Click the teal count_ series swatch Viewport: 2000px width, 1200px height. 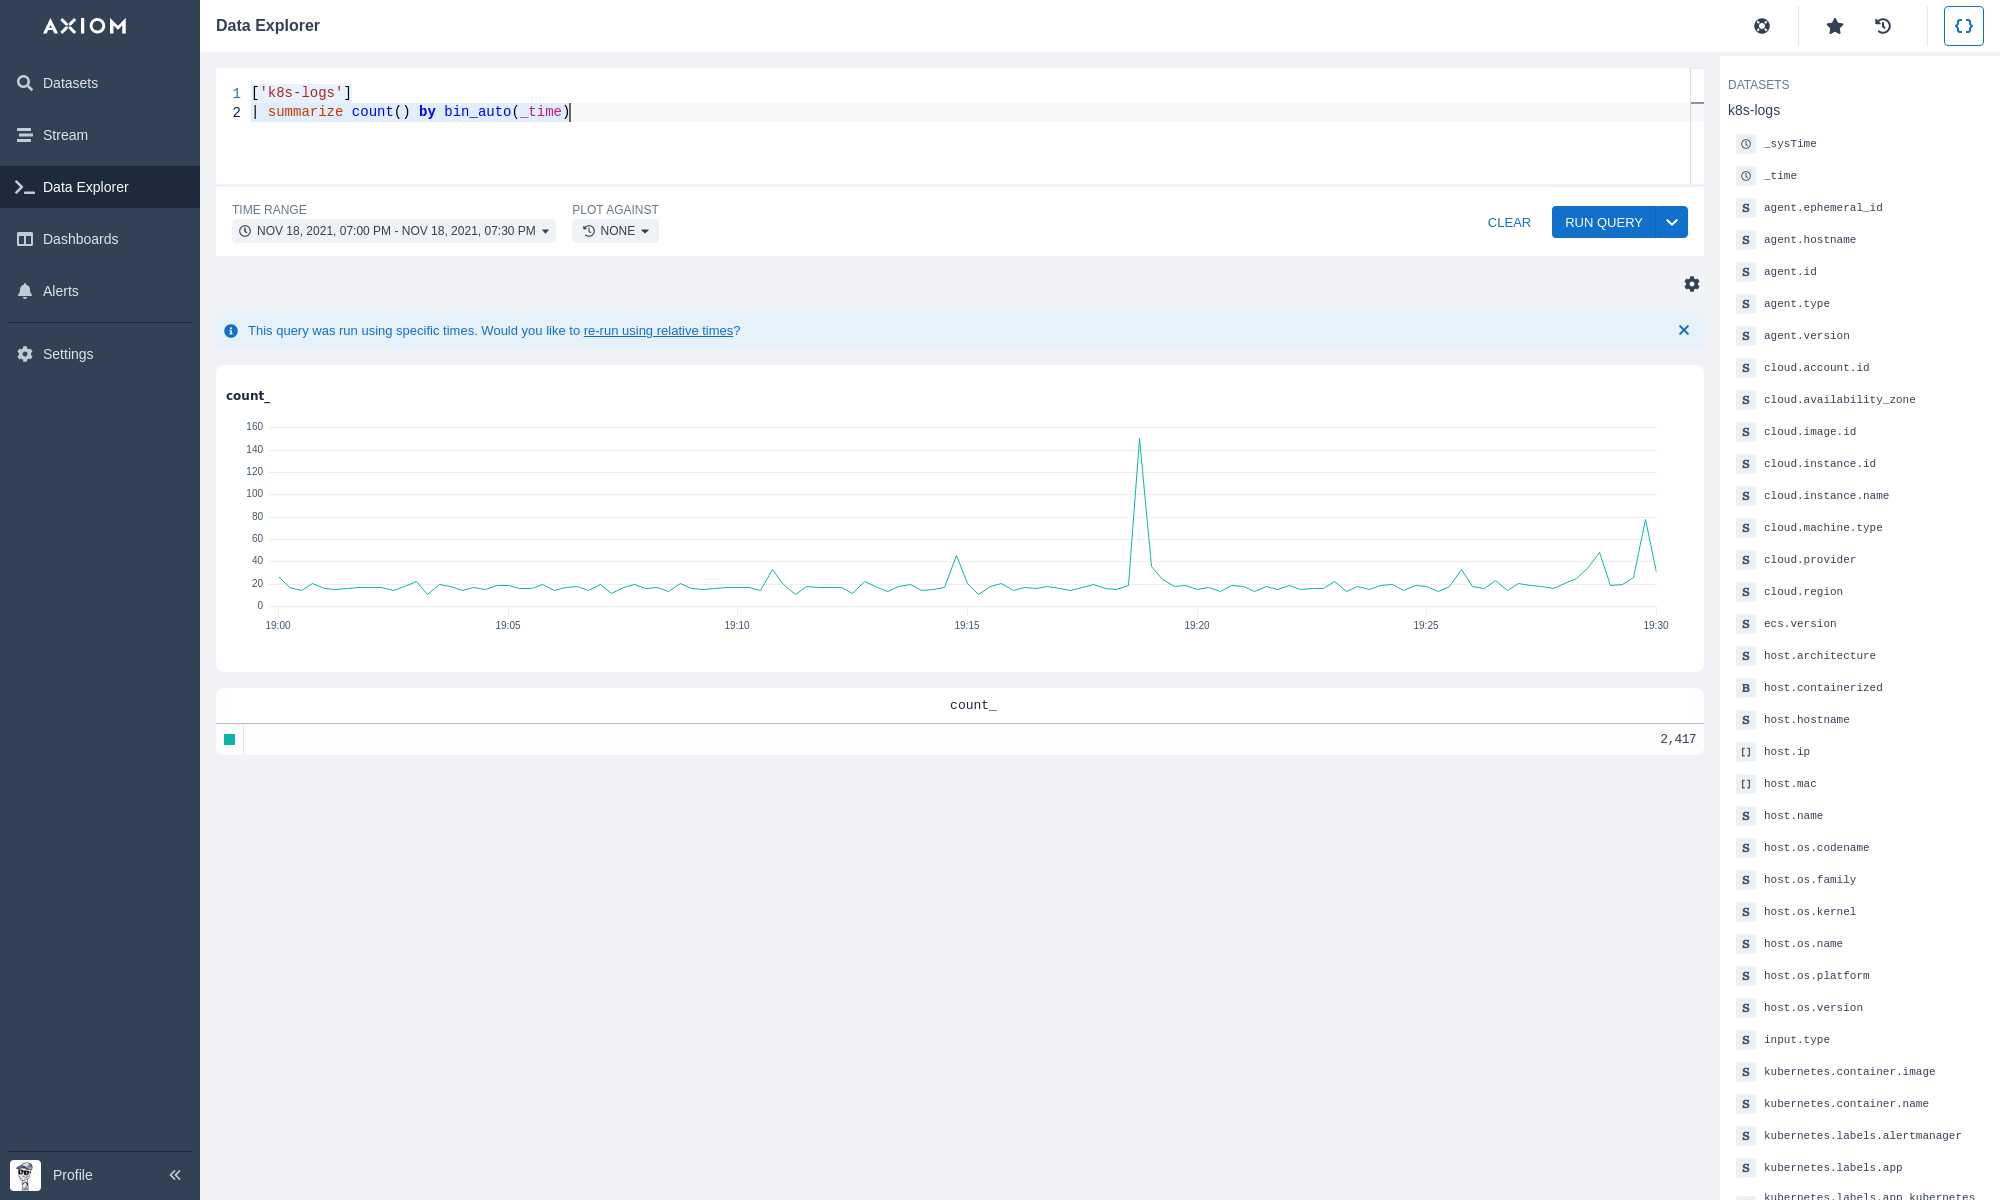click(x=230, y=740)
